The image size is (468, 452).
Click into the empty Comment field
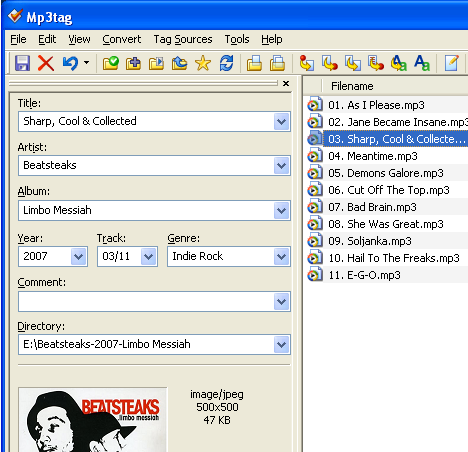point(146,302)
